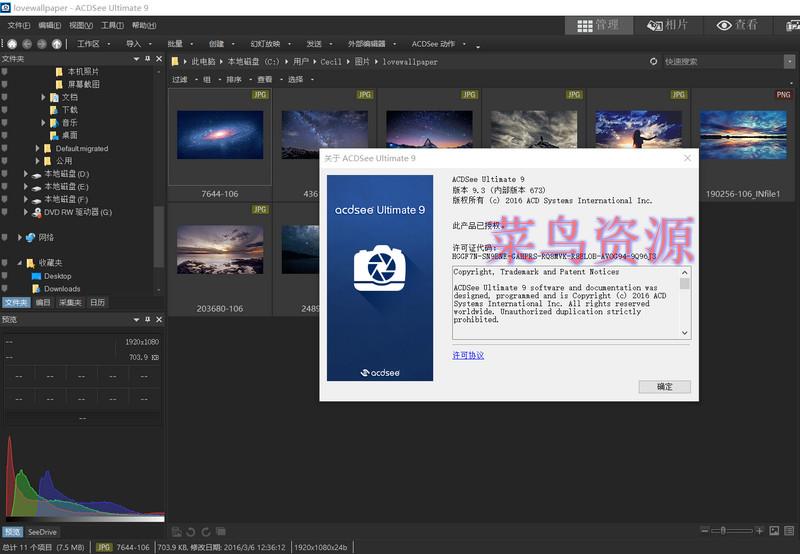Close the Preview (预览) panel
Viewport: 800px width, 554px height.
pos(159,319)
